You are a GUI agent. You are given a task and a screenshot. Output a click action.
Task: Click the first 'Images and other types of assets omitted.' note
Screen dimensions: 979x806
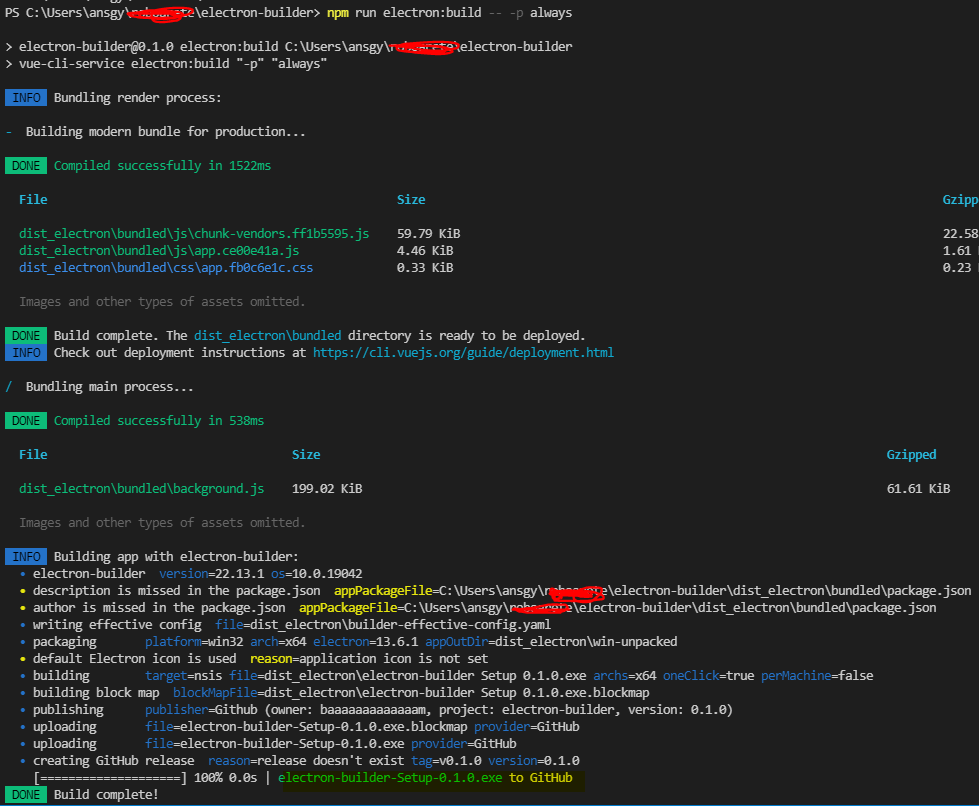point(162,302)
